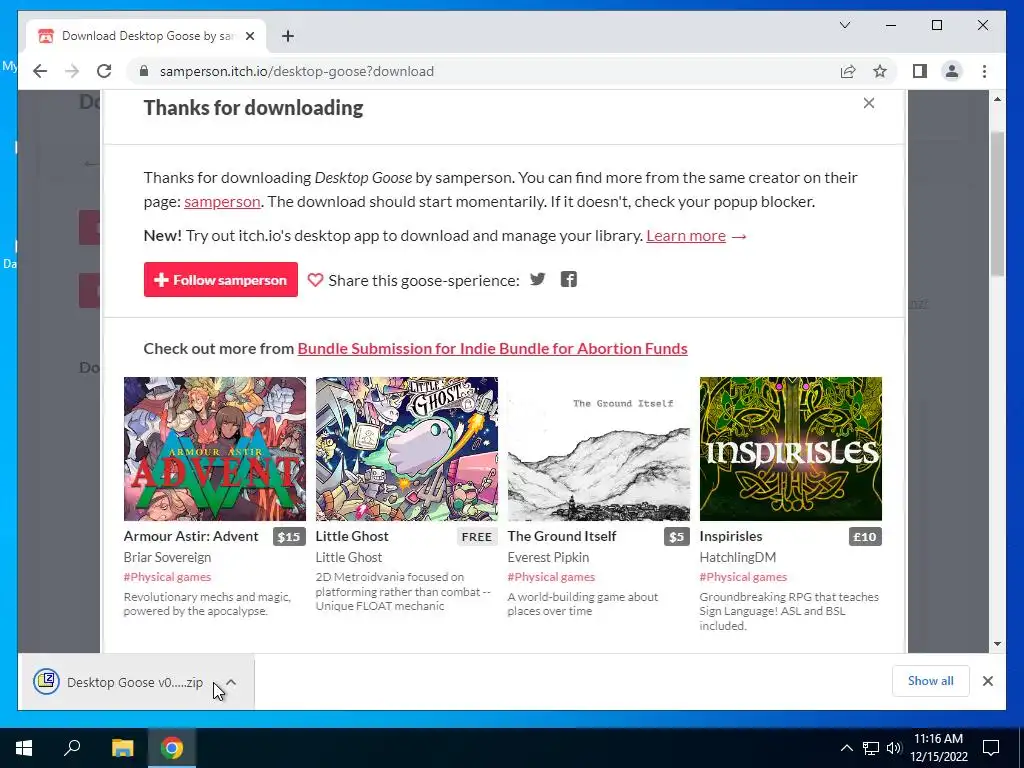Click the Inspirisles title link
Screen dimensions: 1024x768
coord(731,536)
